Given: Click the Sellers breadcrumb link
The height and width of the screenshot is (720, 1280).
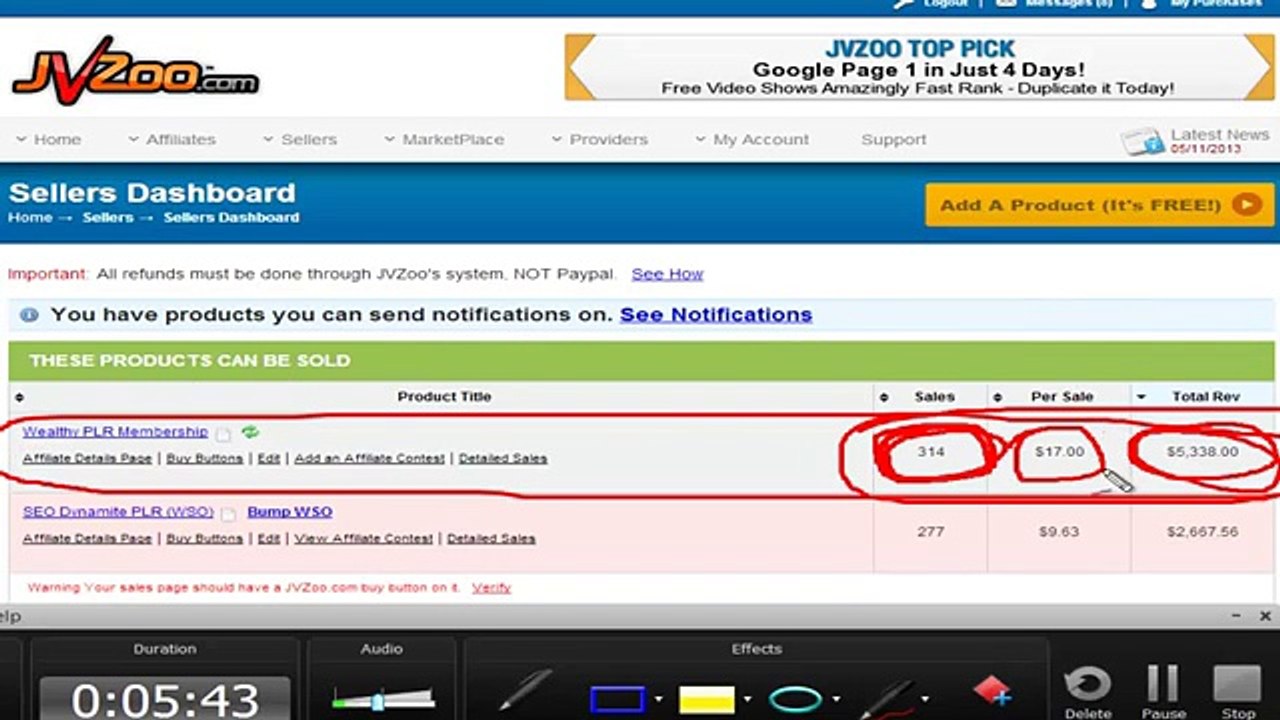Looking at the screenshot, I should pyautogui.click(x=108, y=217).
